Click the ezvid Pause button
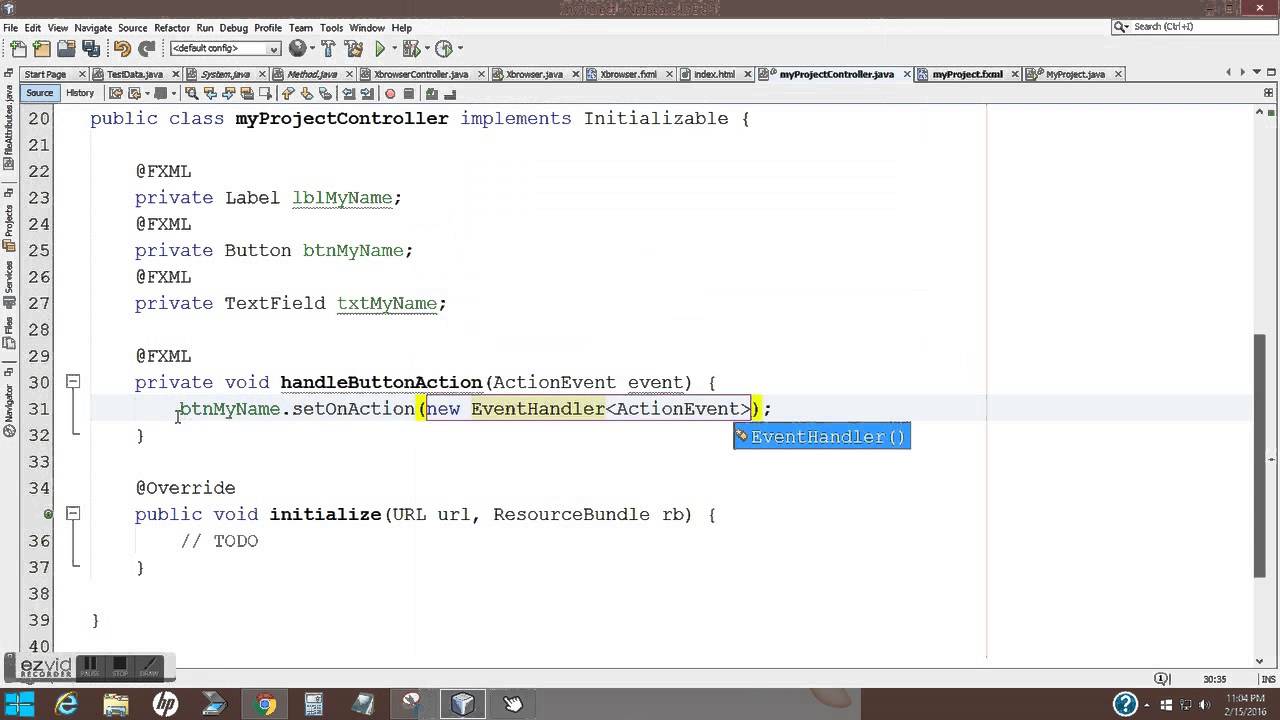 pyautogui.click(x=90, y=667)
